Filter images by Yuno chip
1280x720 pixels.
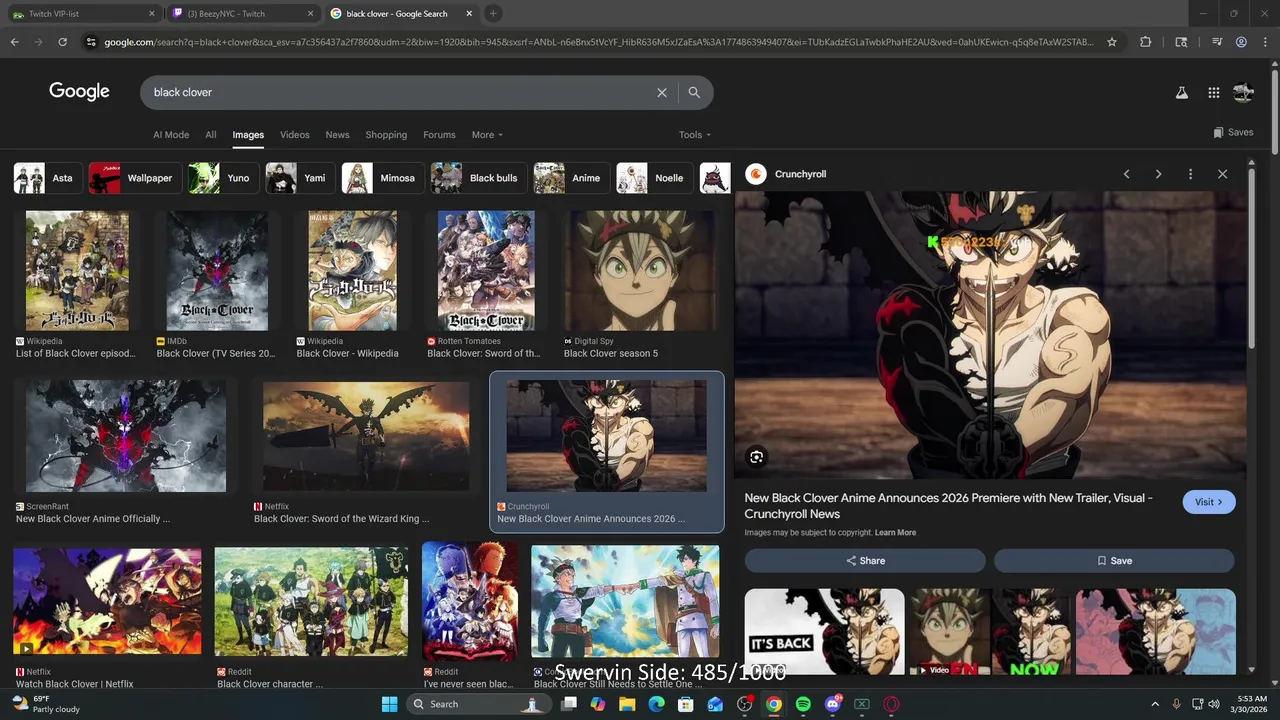pos(223,178)
